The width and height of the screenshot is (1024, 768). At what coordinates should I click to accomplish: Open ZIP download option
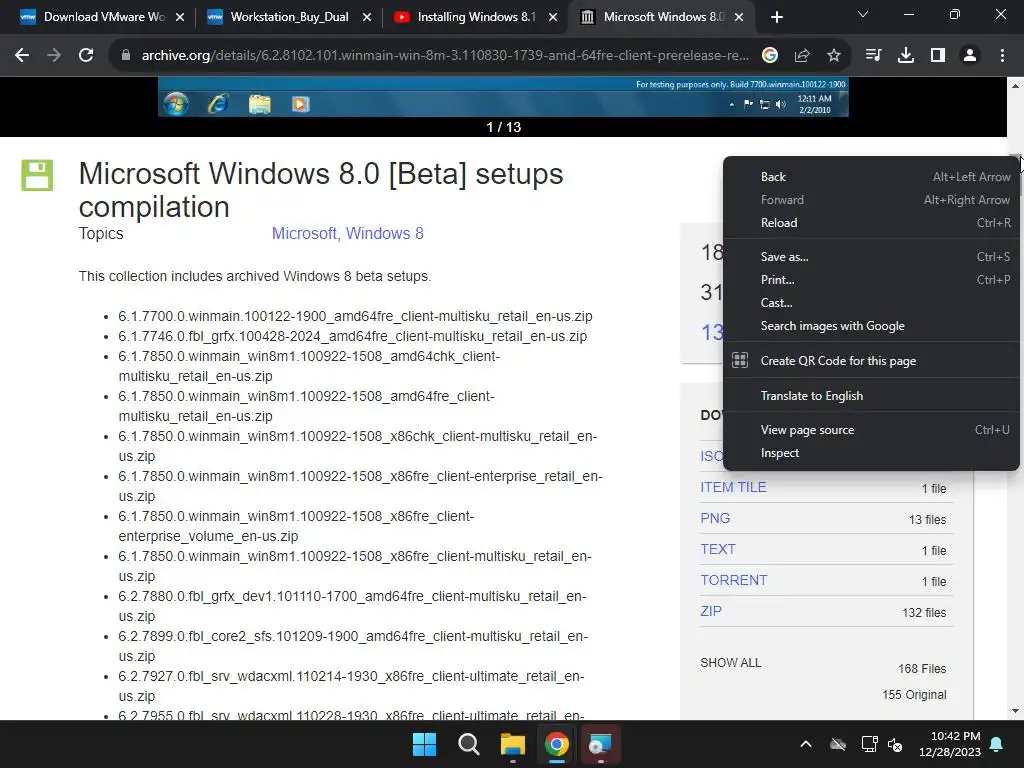tap(711, 611)
